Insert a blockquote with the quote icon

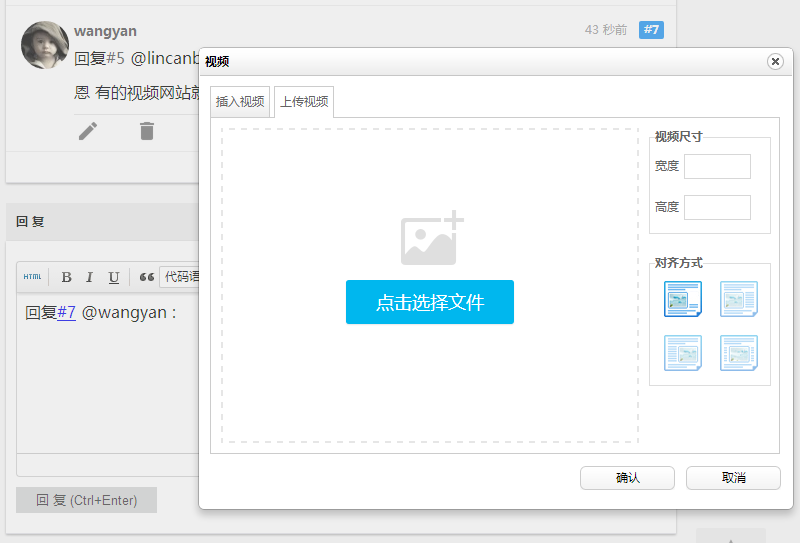[x=147, y=277]
